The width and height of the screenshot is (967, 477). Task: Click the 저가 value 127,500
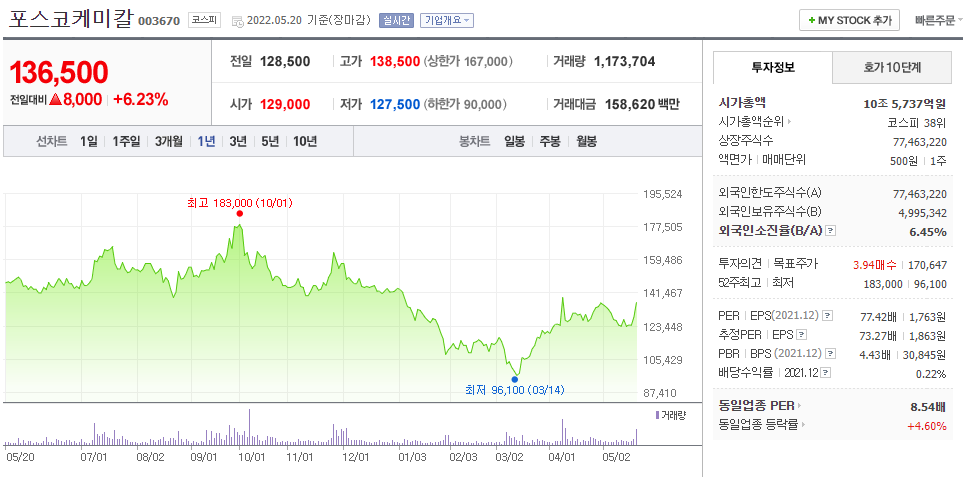click(395, 104)
